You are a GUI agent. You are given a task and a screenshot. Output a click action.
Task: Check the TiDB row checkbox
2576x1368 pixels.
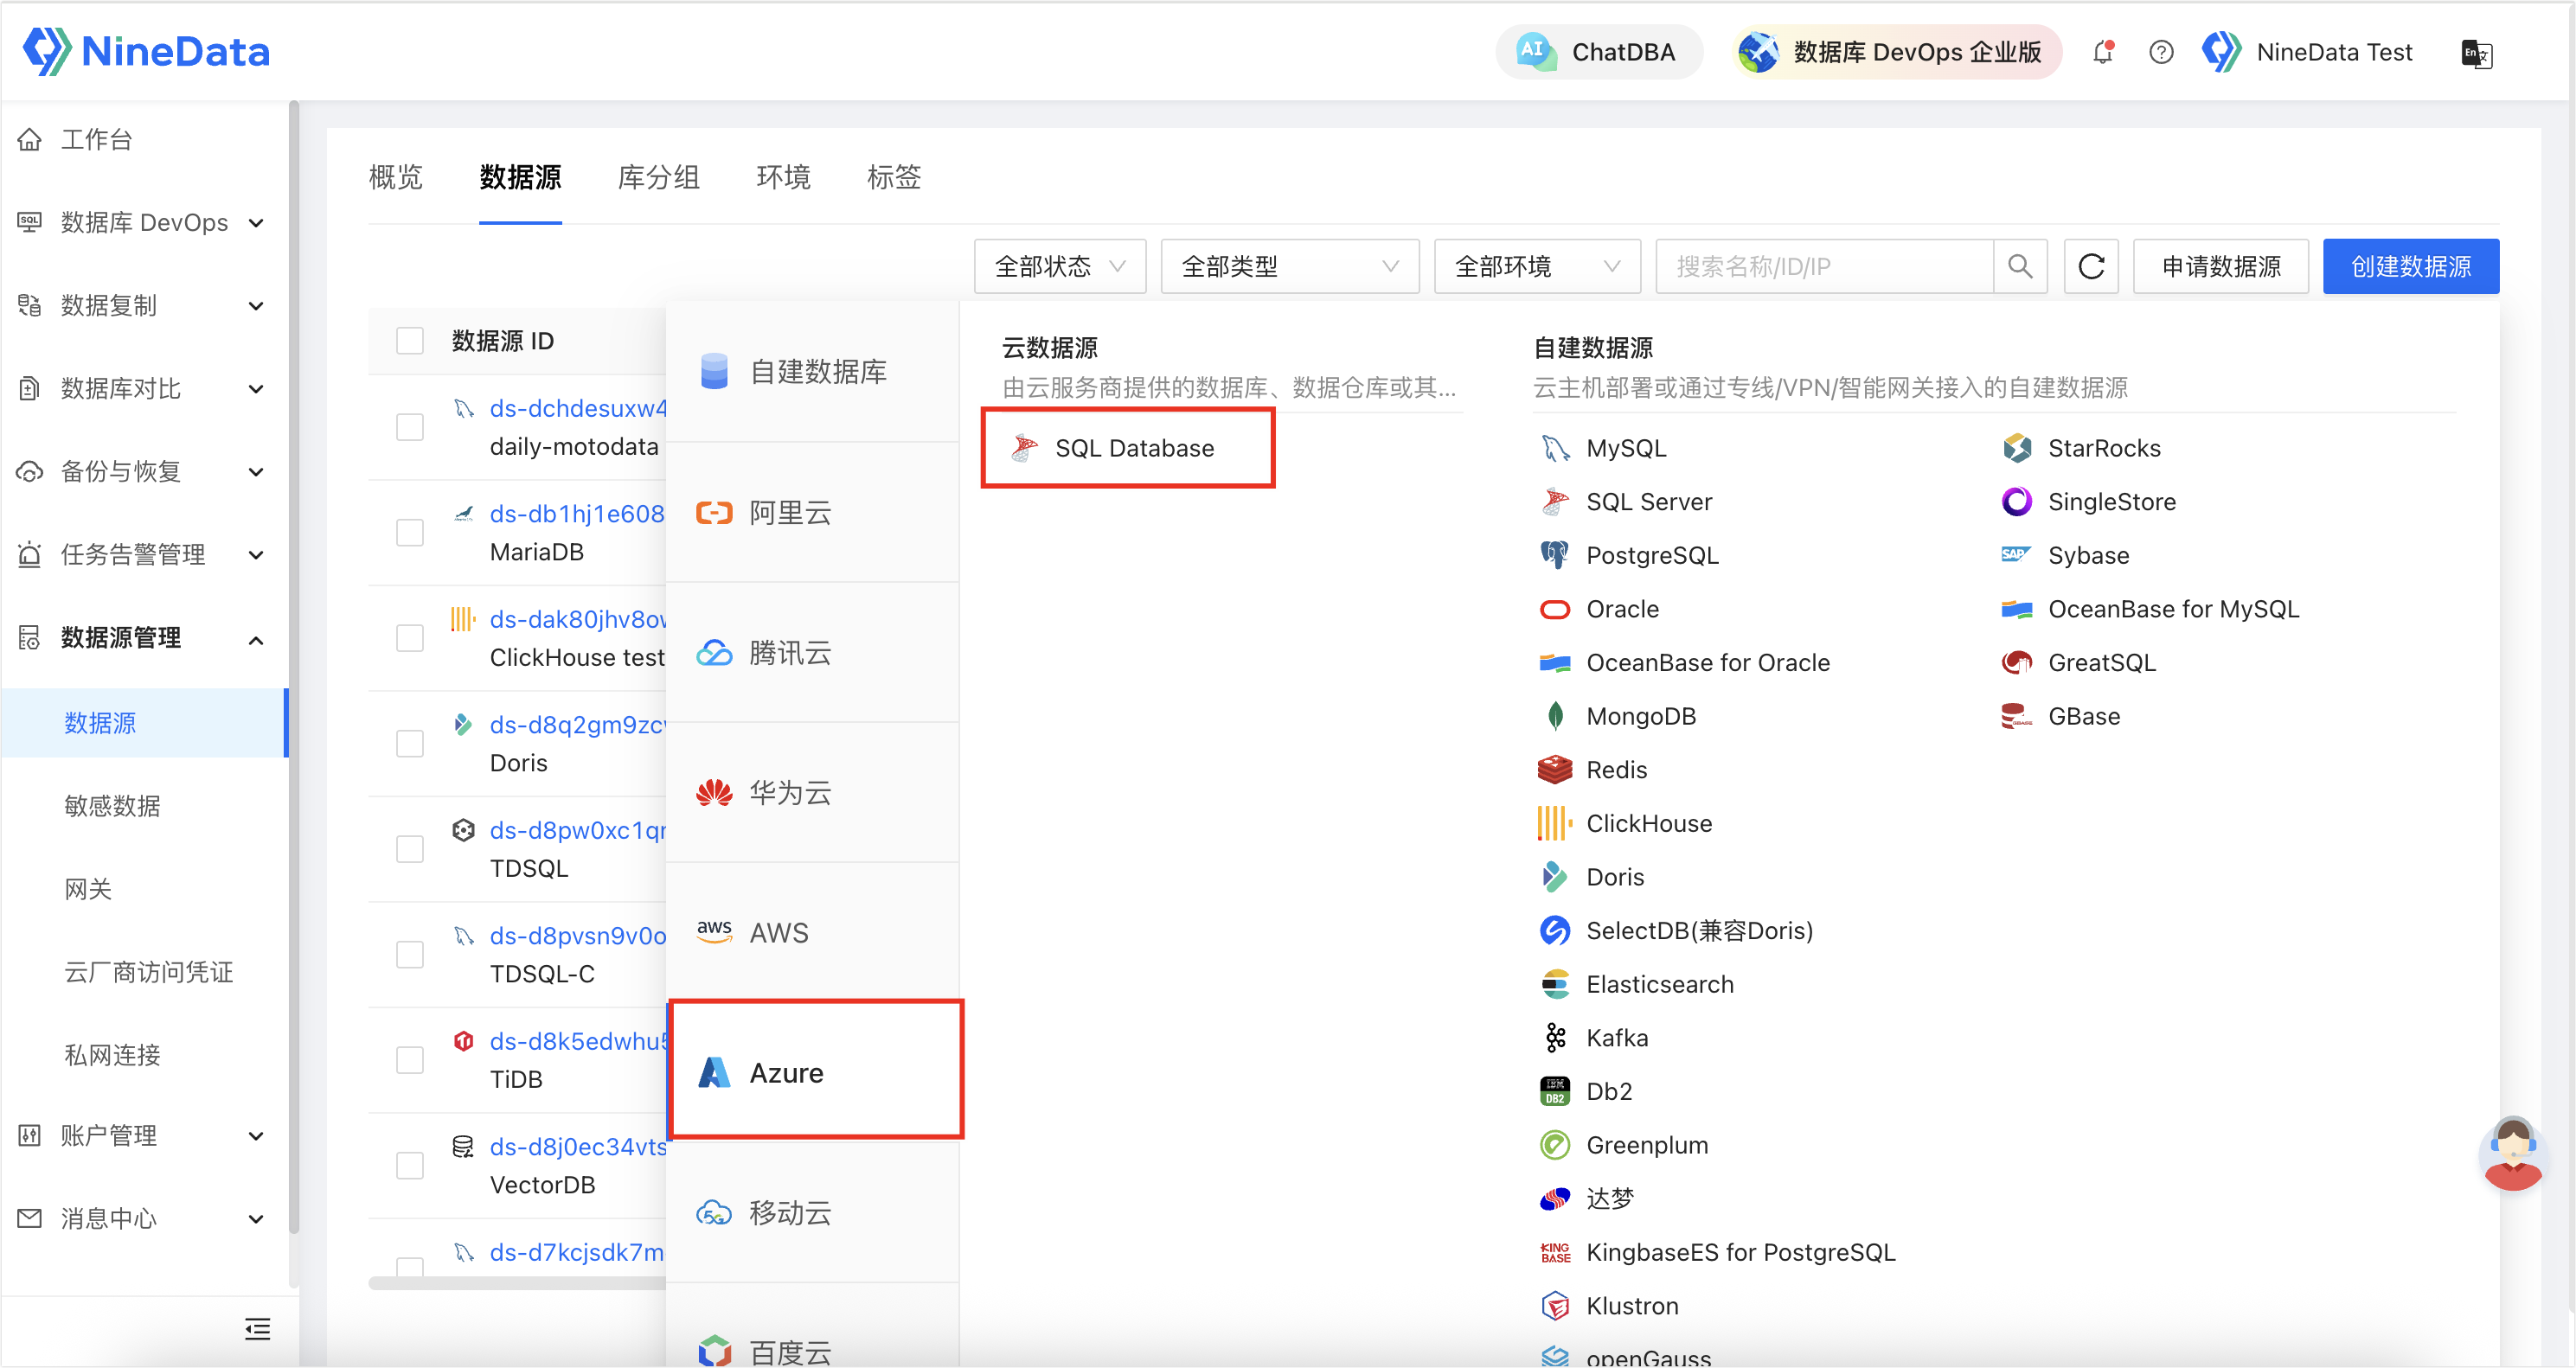coord(410,1060)
